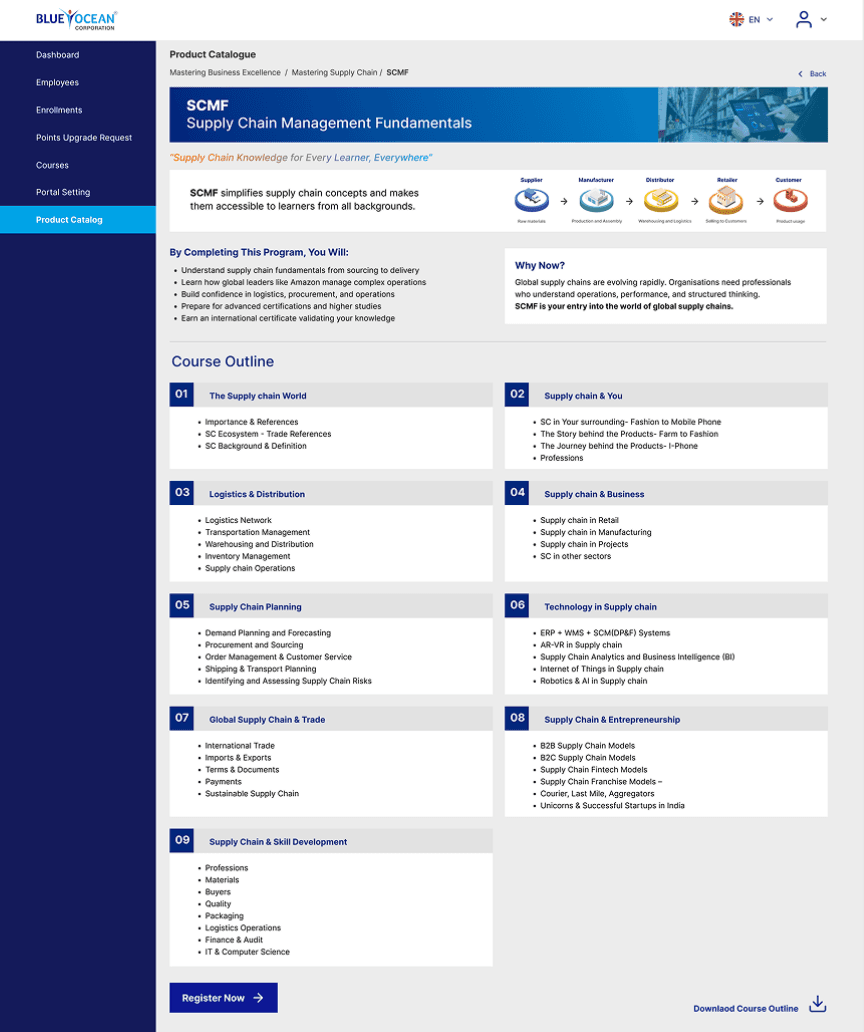Select Product Catalog sidebar item
The width and height of the screenshot is (864, 1032).
click(78, 220)
